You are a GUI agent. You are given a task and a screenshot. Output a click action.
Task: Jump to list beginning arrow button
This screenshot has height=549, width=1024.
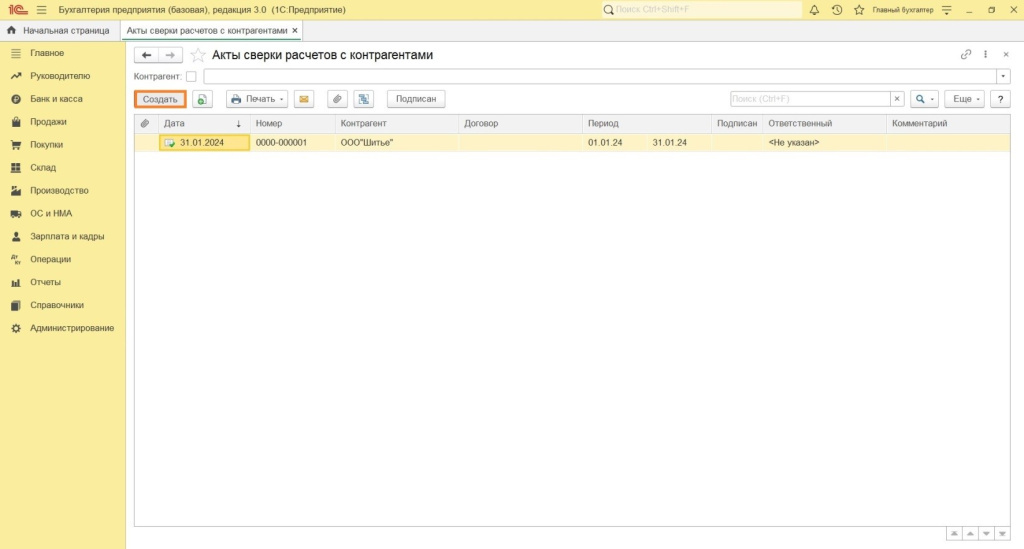point(954,534)
